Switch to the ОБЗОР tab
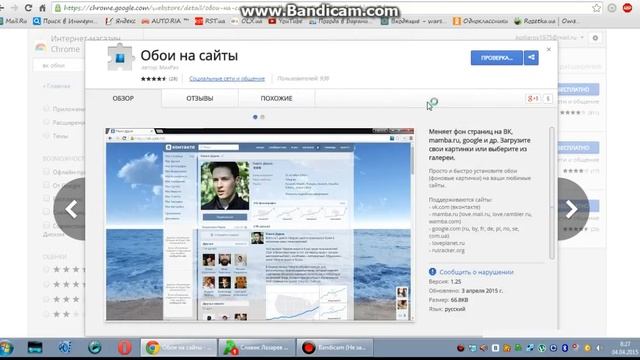Viewport: 640px width, 360px height. [123, 98]
